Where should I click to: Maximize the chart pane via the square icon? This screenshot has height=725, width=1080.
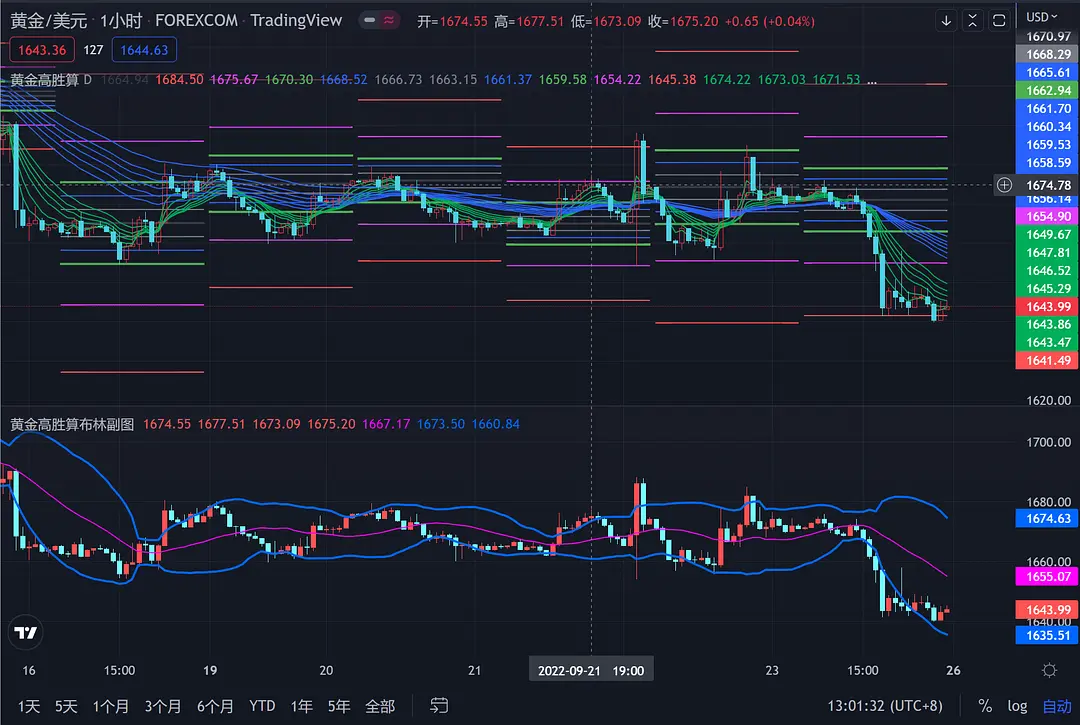pyautogui.click(x=998, y=20)
